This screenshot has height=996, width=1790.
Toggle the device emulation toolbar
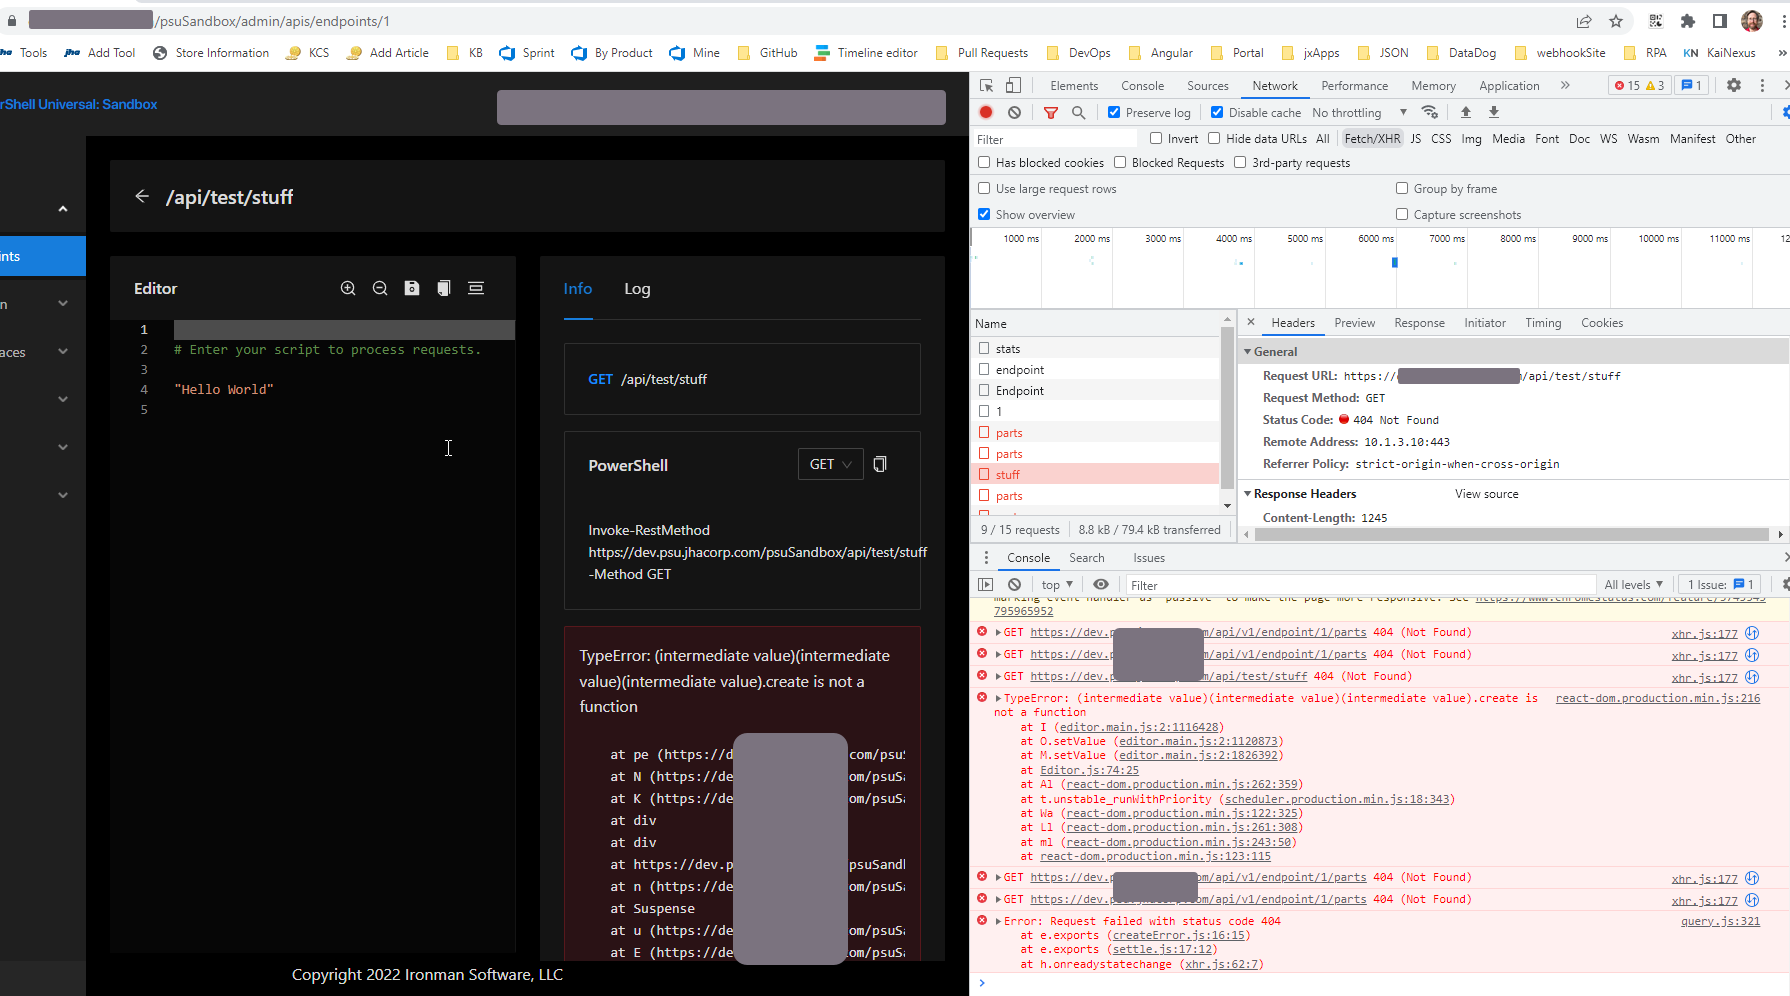[x=1013, y=85]
